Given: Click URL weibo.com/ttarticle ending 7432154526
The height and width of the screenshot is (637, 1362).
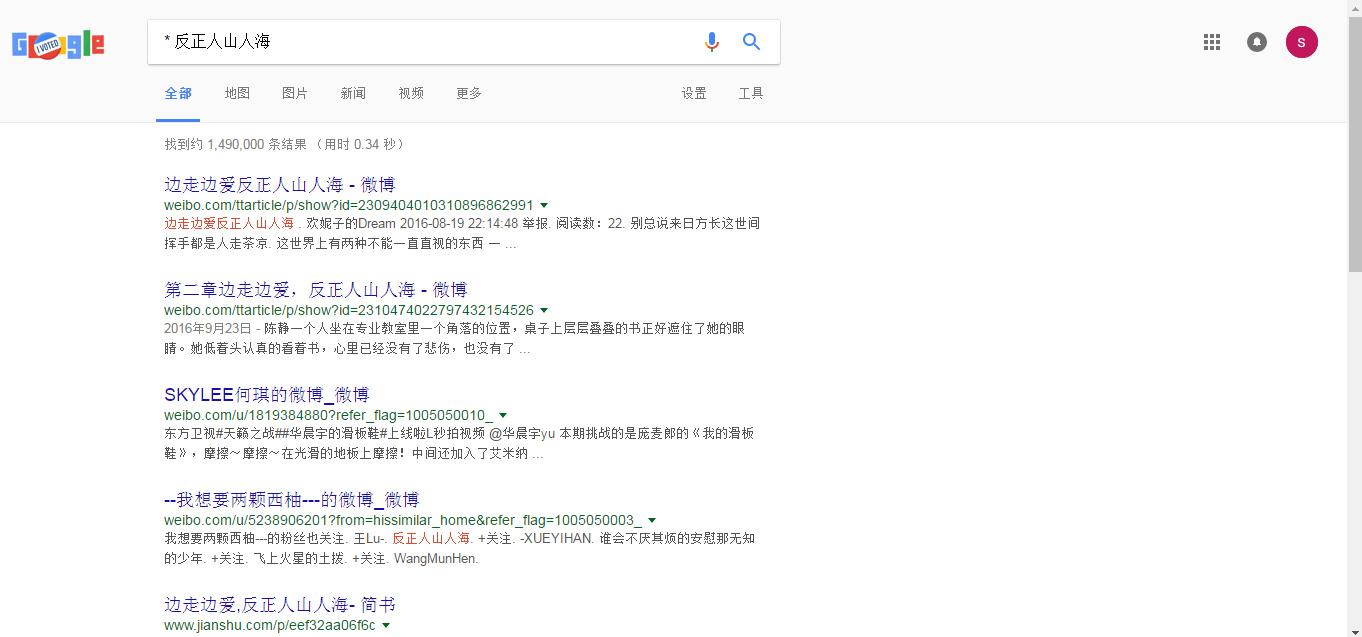Looking at the screenshot, I should coord(349,311).
